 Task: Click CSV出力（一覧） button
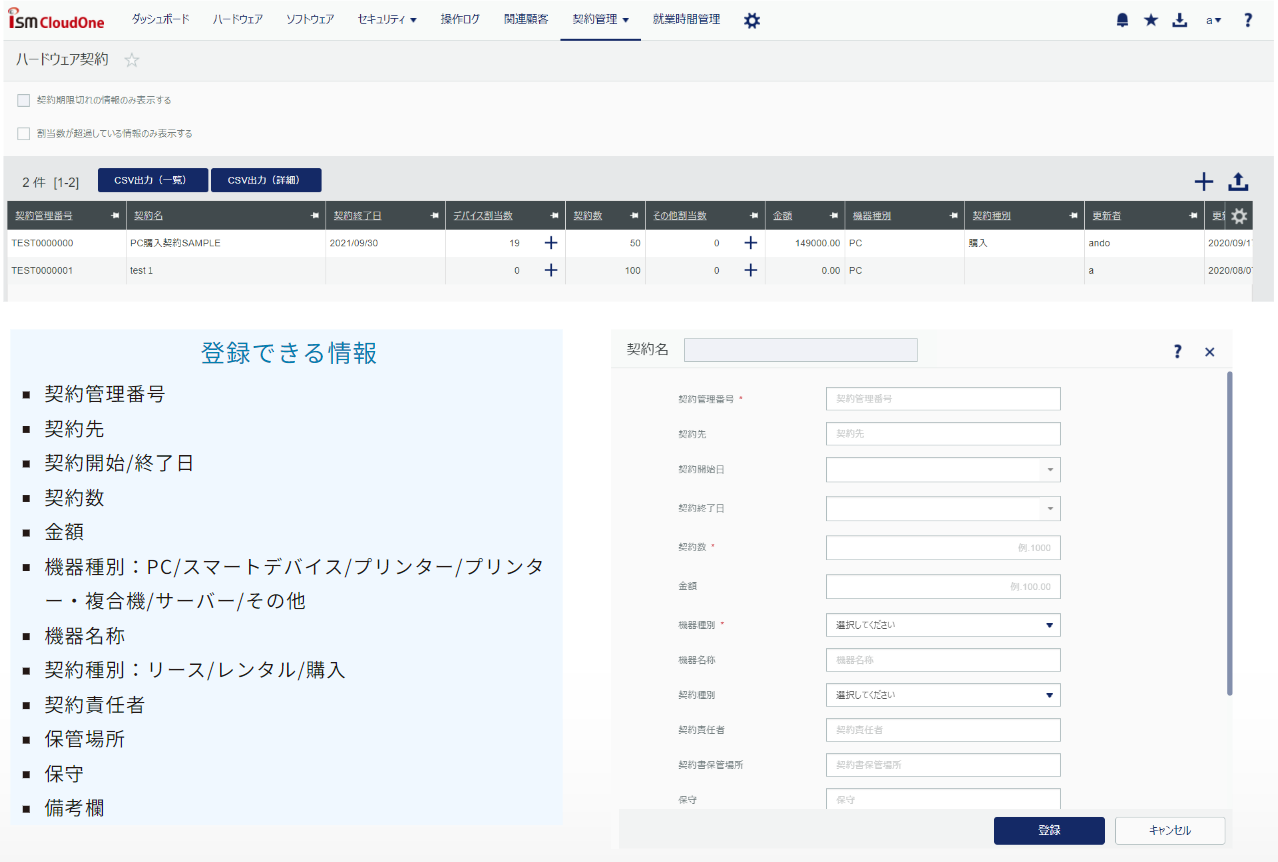153,180
